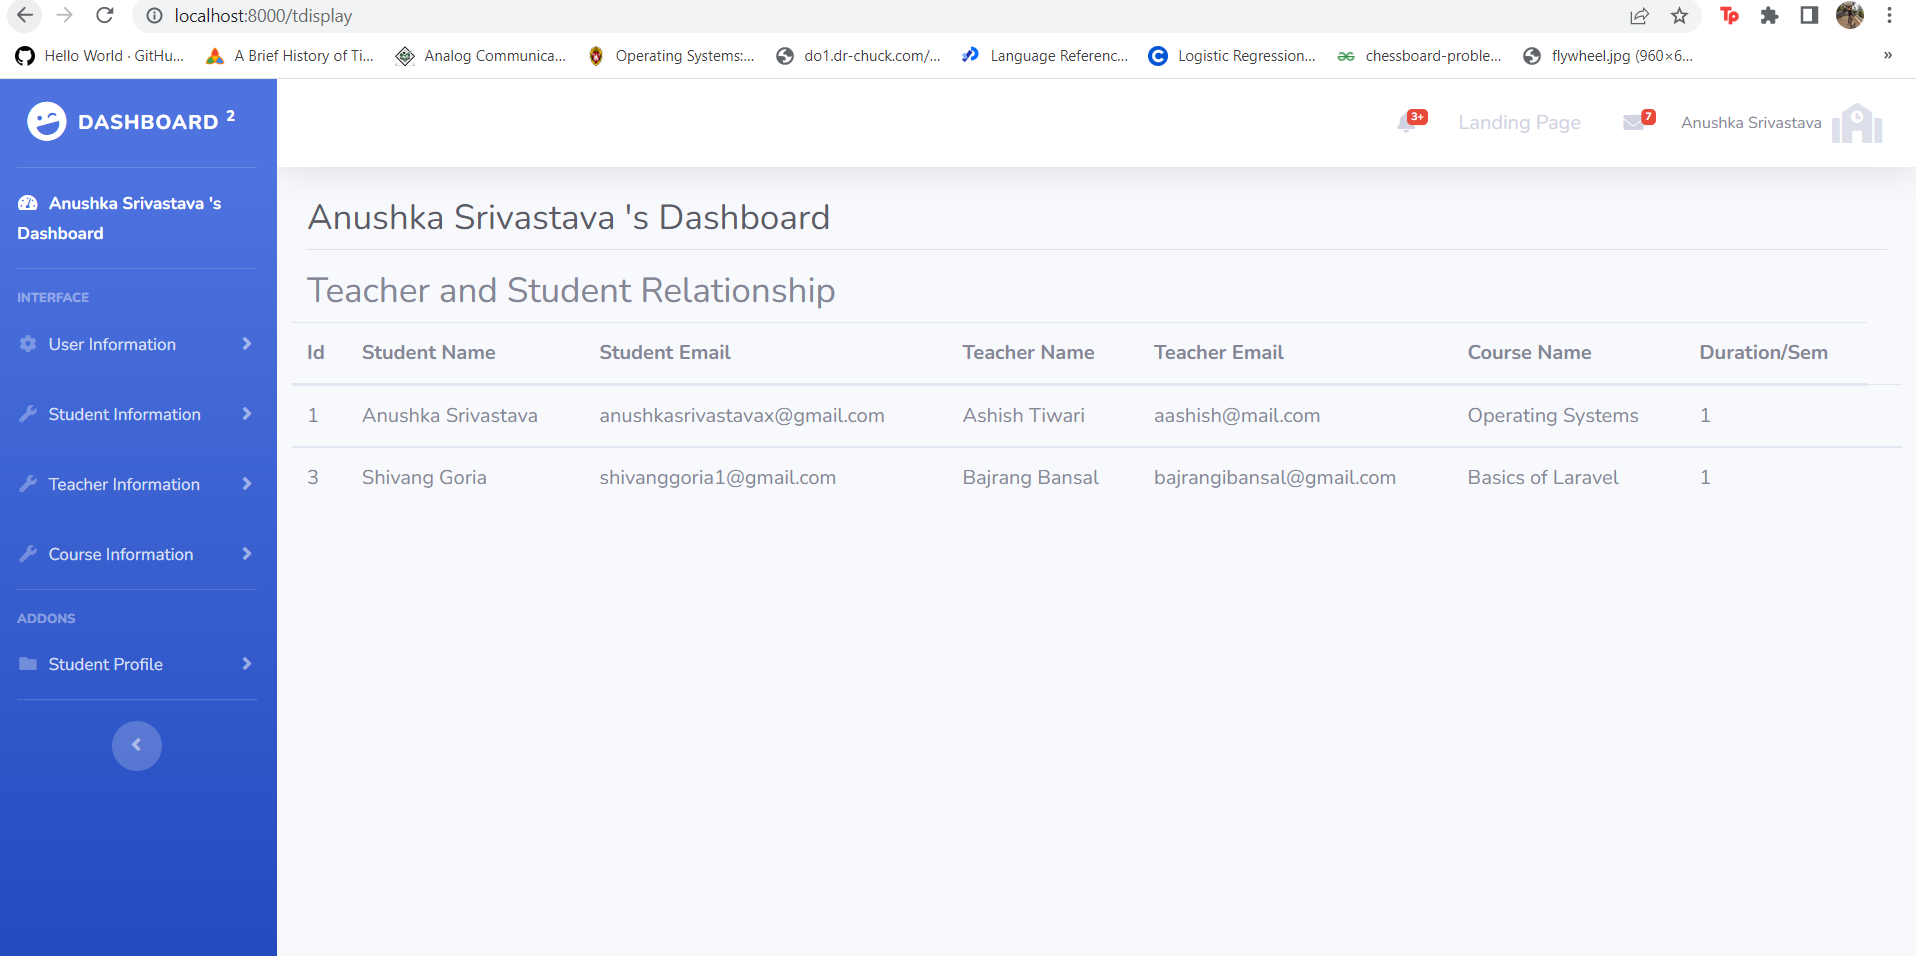Click the gear icon beside User Information
The image size is (1916, 956).
(27, 344)
